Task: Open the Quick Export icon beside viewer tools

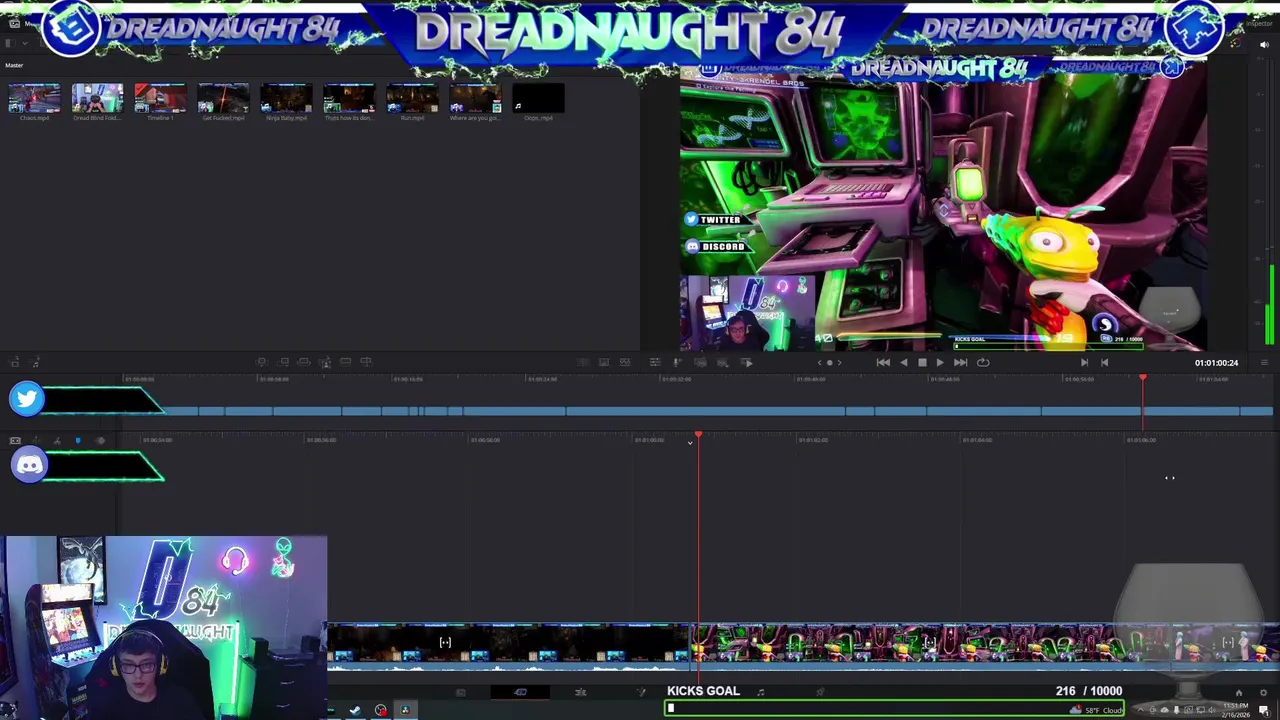Action: (x=747, y=362)
